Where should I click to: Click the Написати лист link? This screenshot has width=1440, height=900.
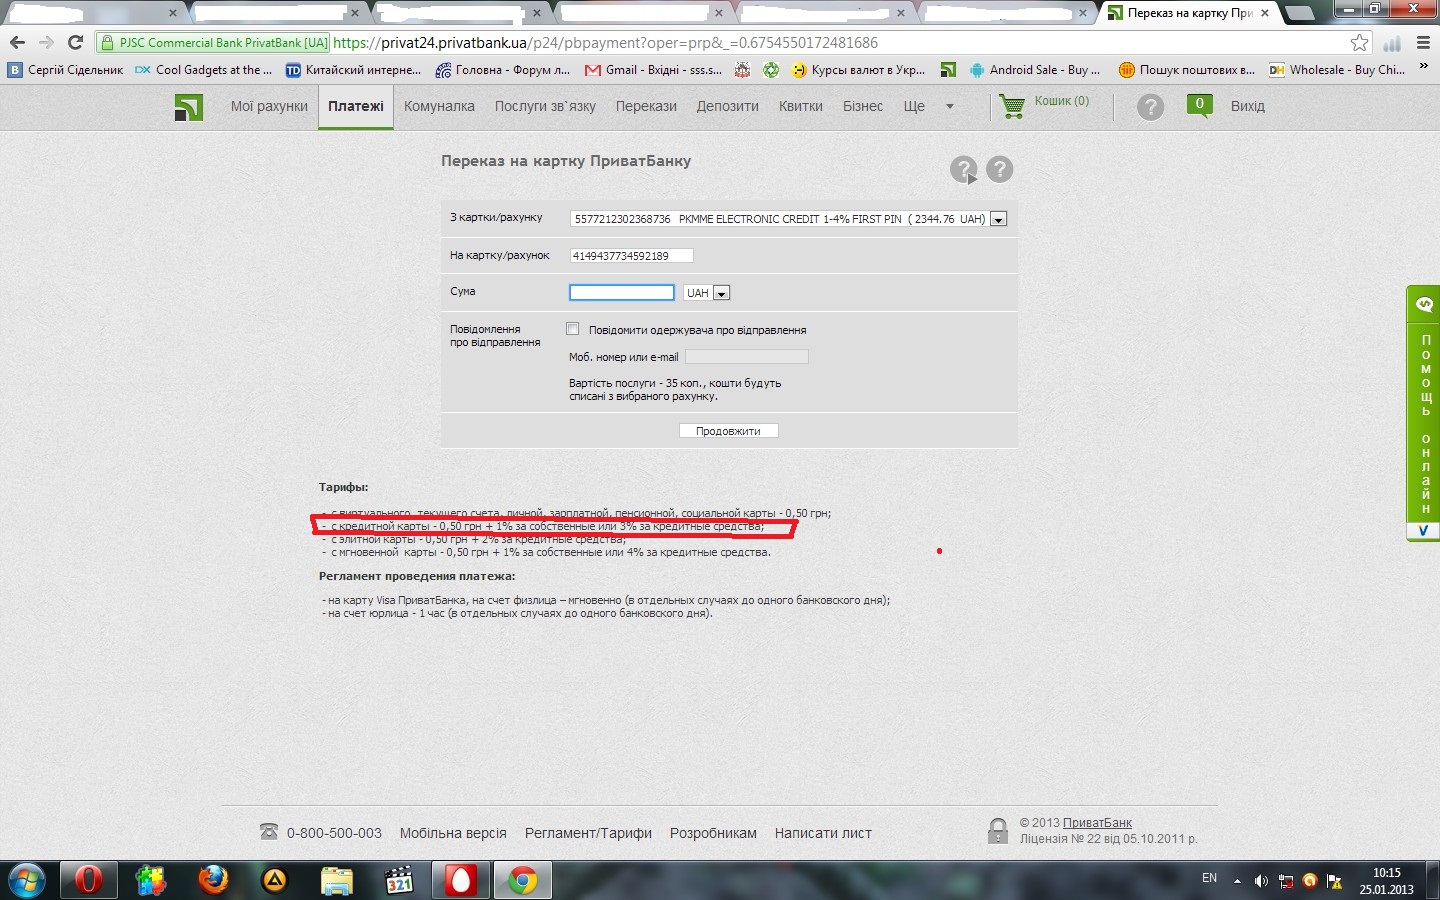point(823,833)
